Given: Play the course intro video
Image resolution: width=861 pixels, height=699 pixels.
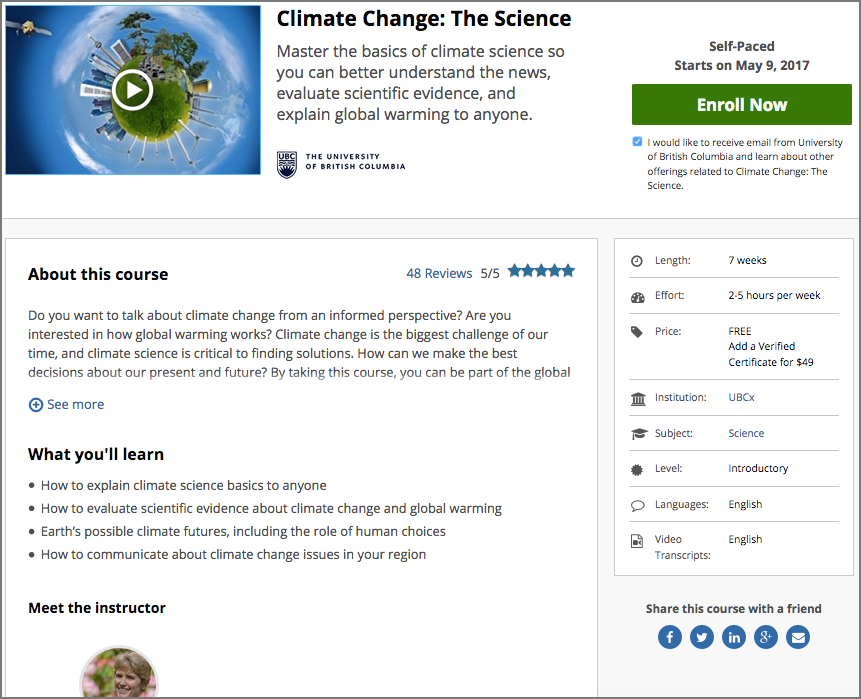Looking at the screenshot, I should click(132, 90).
